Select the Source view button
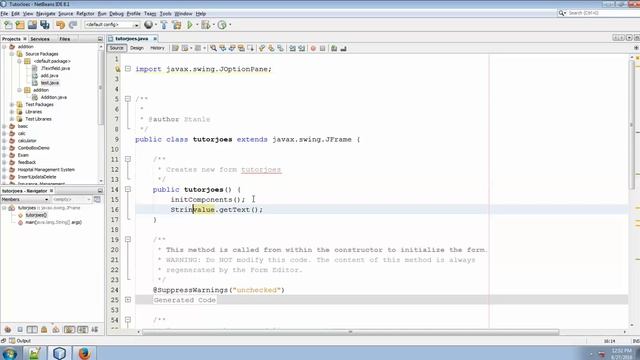The image size is (640, 360). [x=116, y=48]
